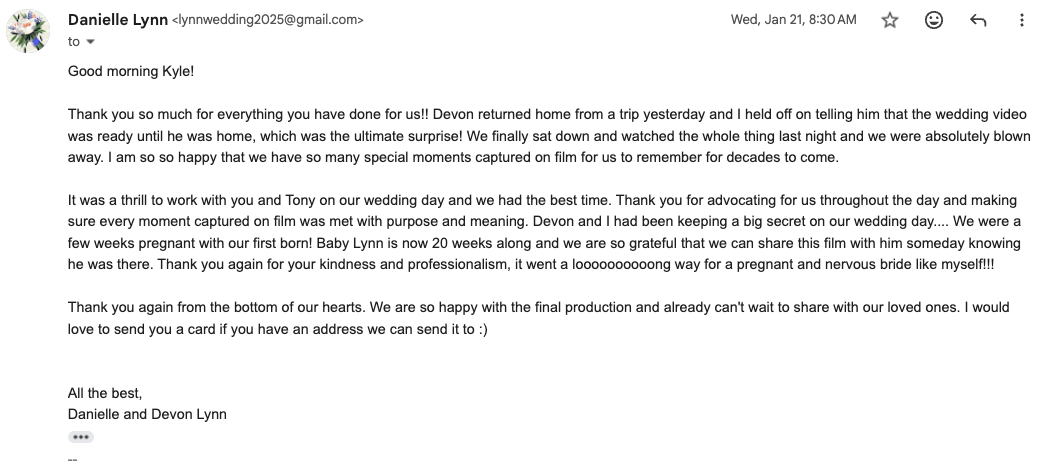Click the "All the best," closing line
This screenshot has height=461, width=1045.
point(105,393)
